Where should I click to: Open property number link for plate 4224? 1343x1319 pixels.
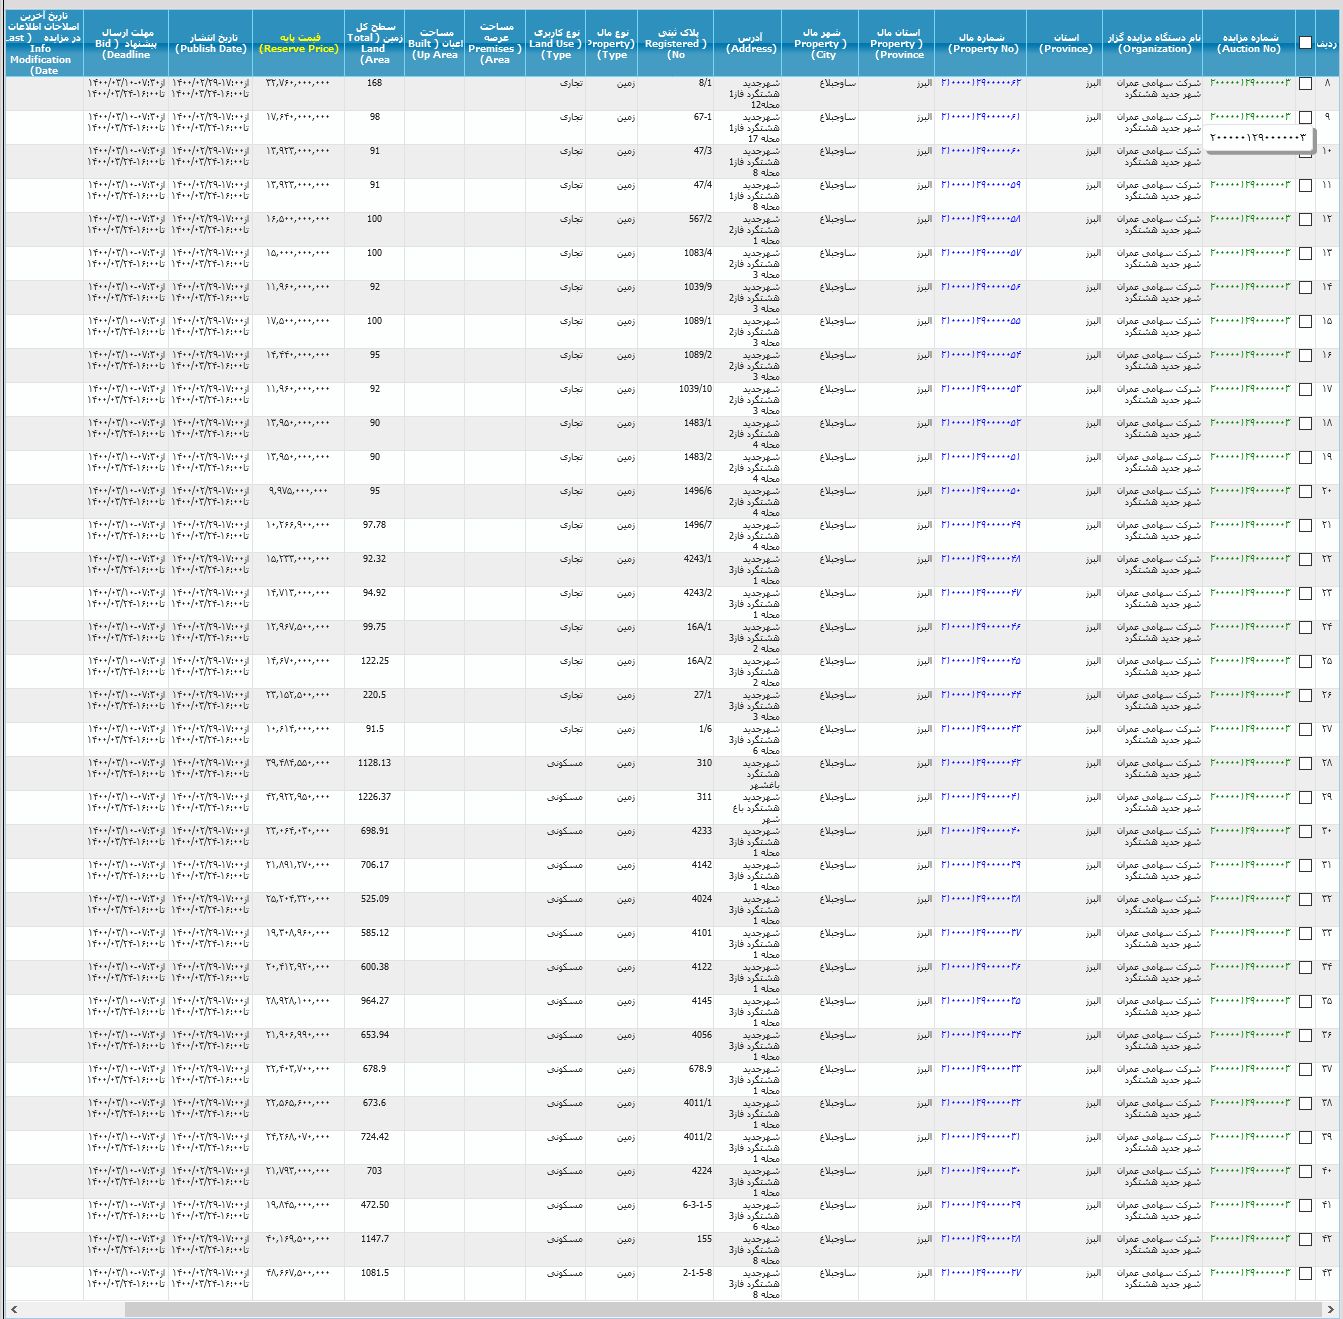981,1171
